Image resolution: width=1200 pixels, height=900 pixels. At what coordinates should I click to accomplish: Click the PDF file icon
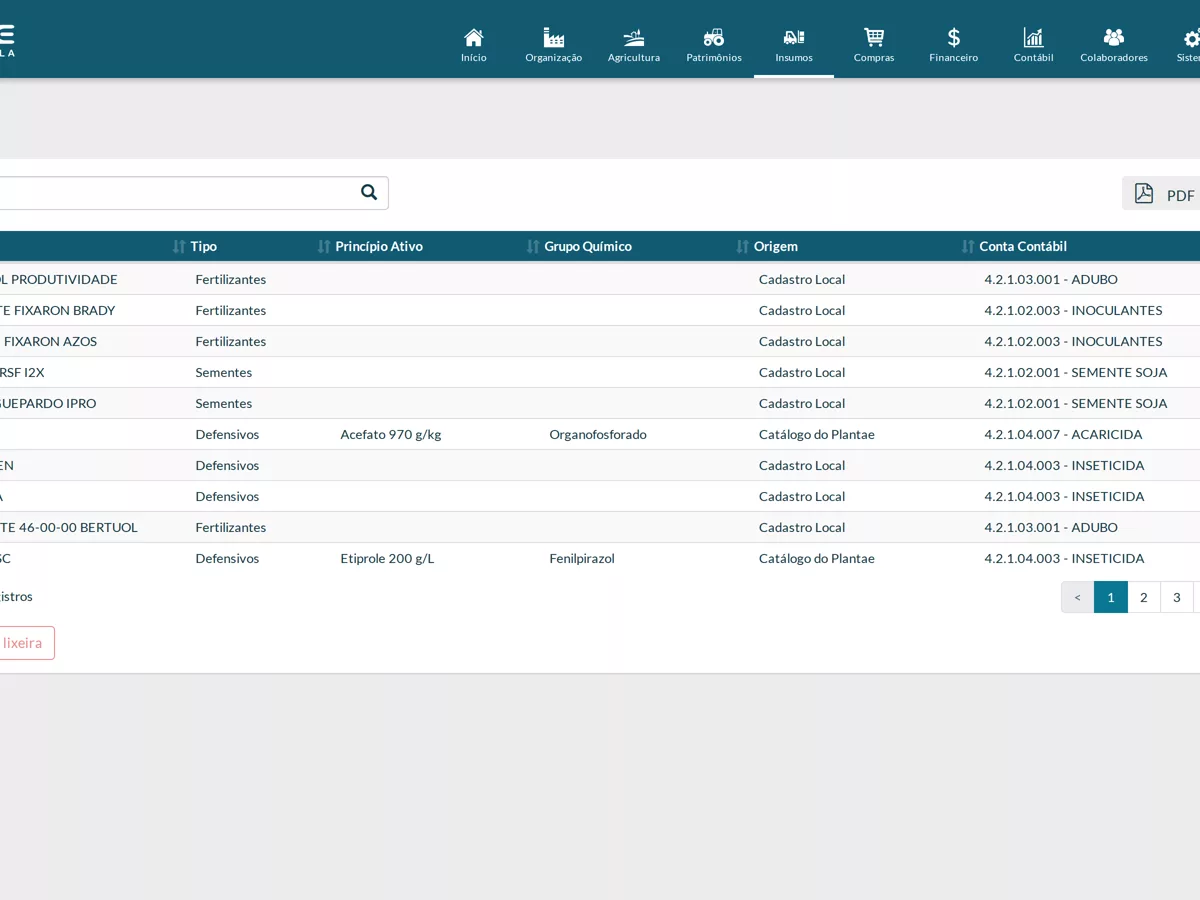pos(1144,194)
